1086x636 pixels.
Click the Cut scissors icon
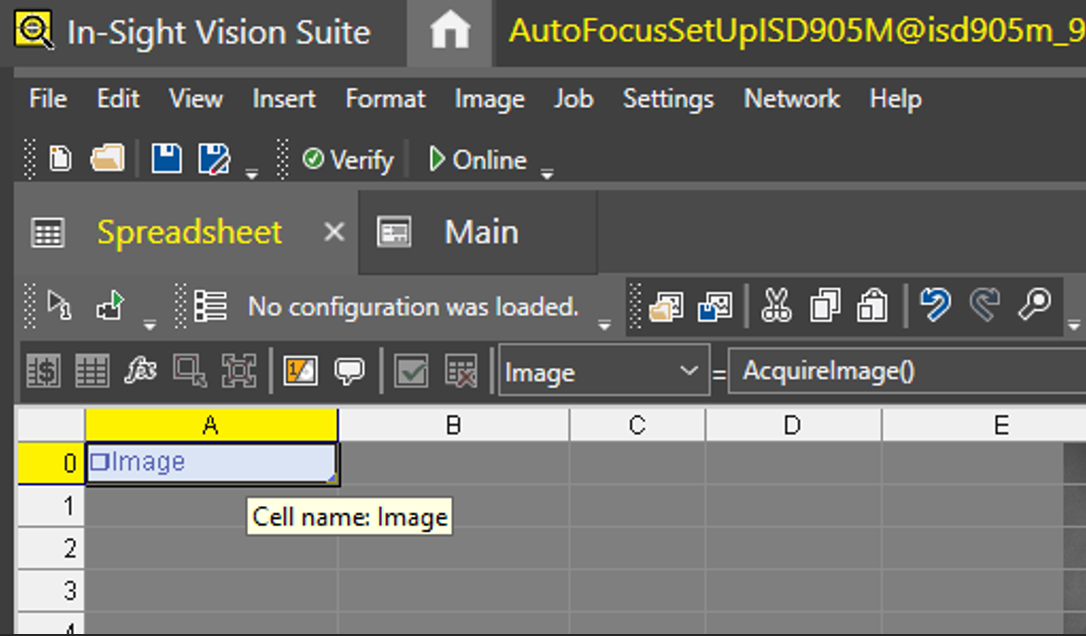[x=776, y=306]
